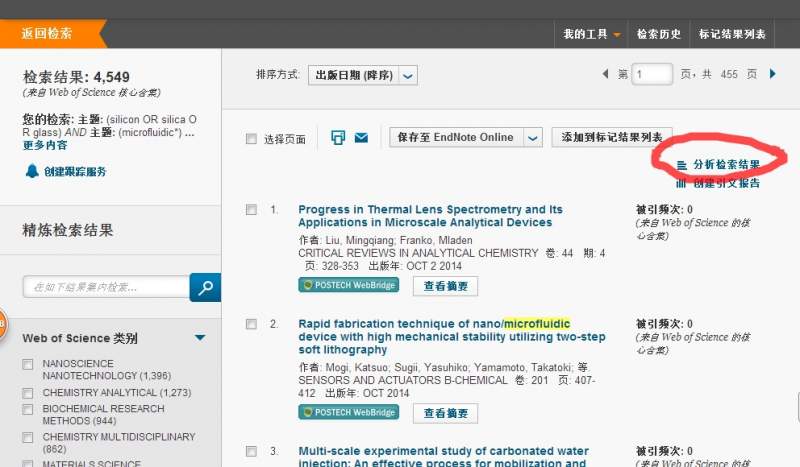Image resolution: width=800 pixels, height=467 pixels.
Task: Open Multi-scale experimental study article title
Action: click(x=443, y=456)
